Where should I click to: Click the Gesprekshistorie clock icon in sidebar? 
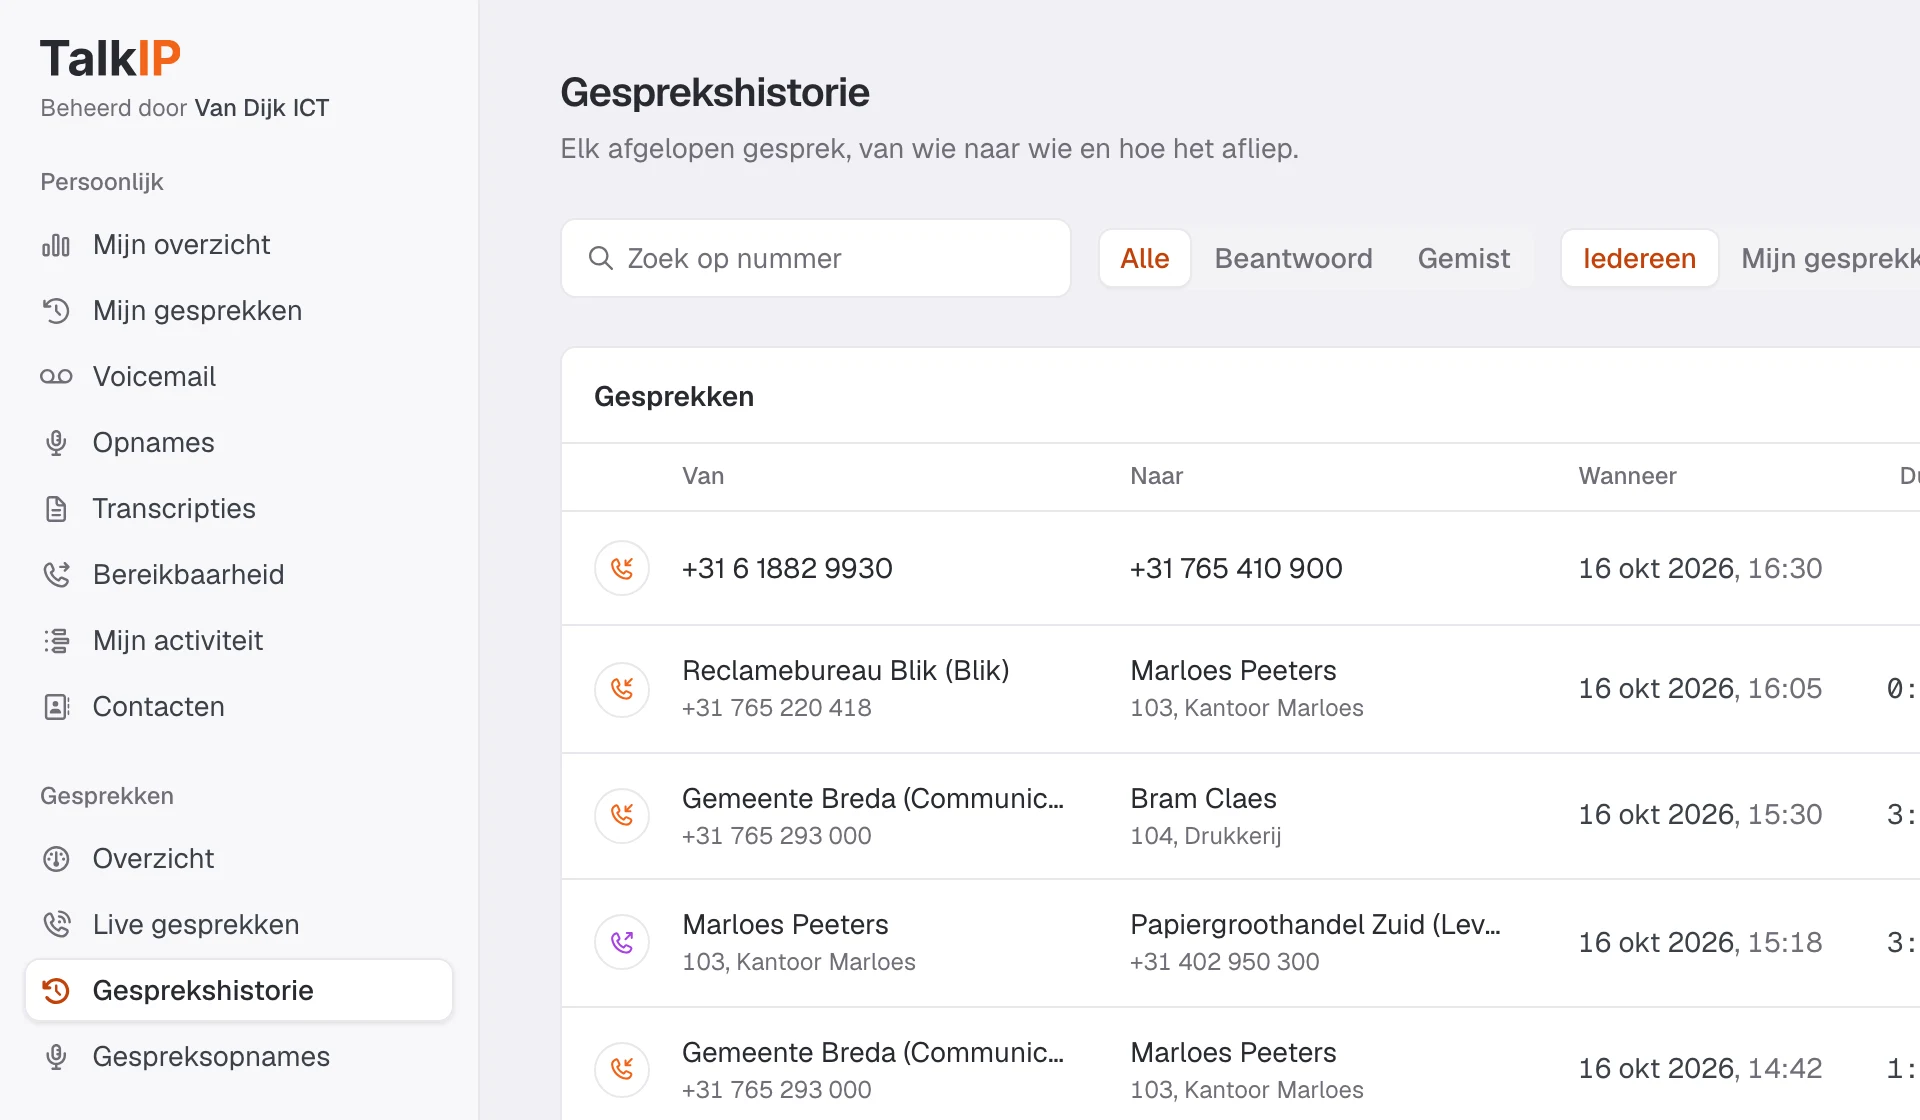[x=56, y=991]
